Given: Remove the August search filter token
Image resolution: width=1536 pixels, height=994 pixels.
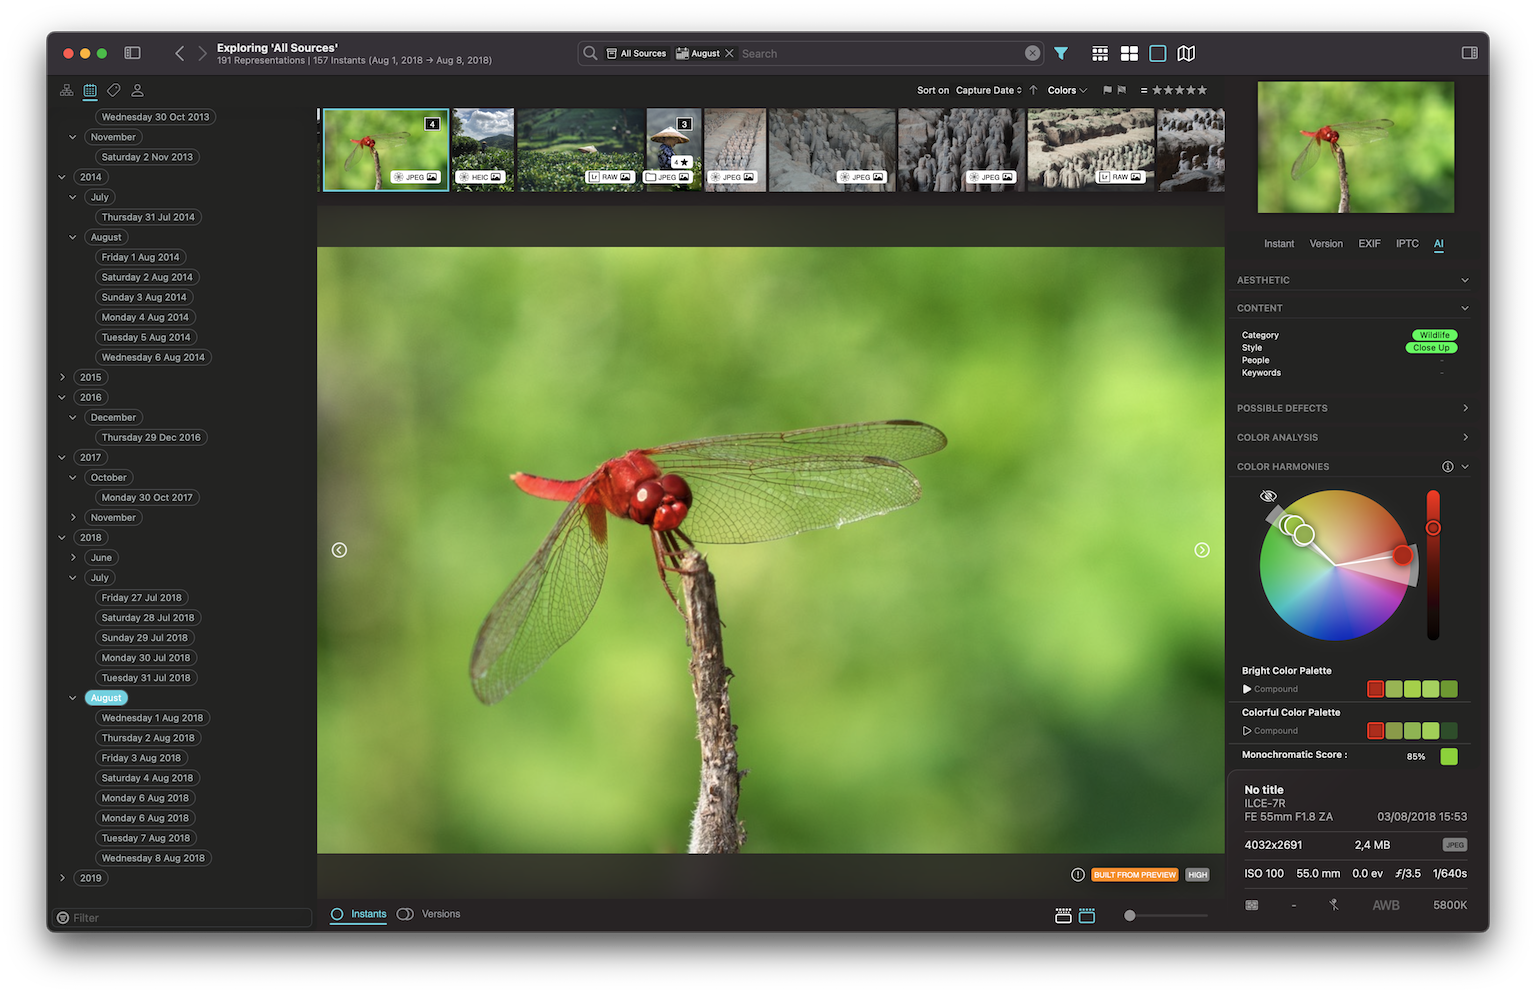Looking at the screenshot, I should (x=729, y=53).
